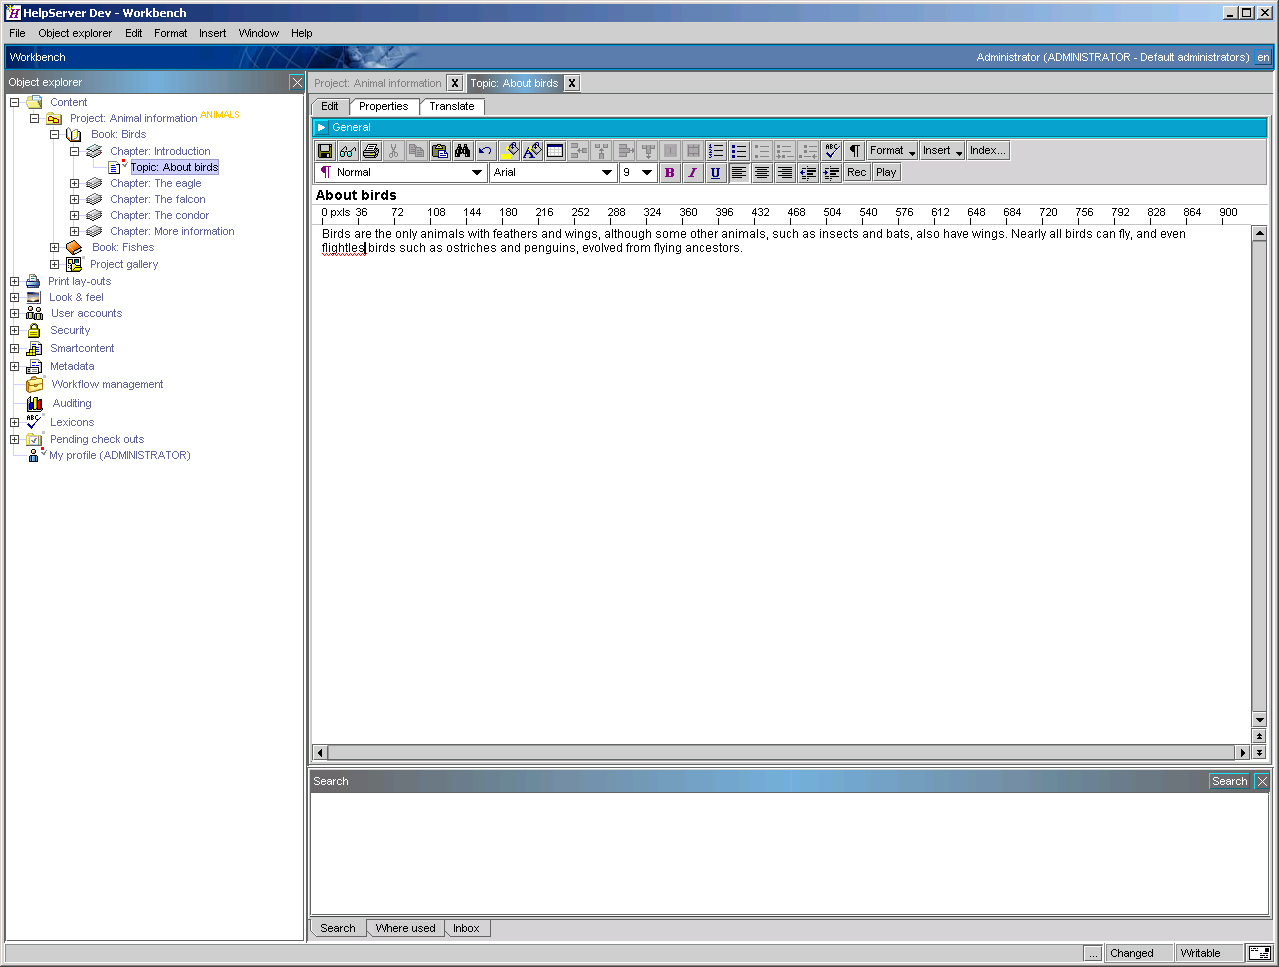1279x967 pixels.
Task: Open the Arial font dropdown
Action: pyautogui.click(x=607, y=173)
